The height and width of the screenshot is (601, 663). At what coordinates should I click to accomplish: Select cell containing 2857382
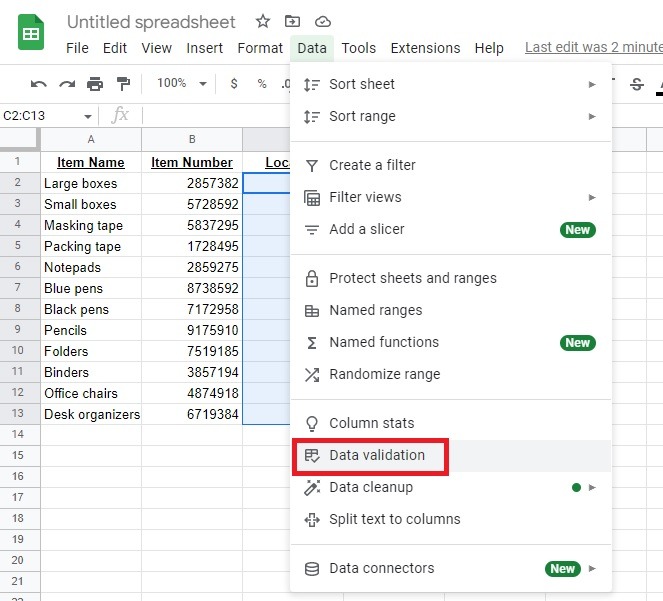(192, 183)
